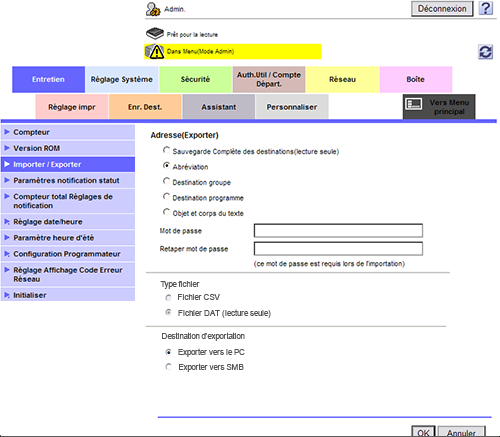Open Auth.Util / Compte Départ. tab

pyautogui.click(x=269, y=79)
